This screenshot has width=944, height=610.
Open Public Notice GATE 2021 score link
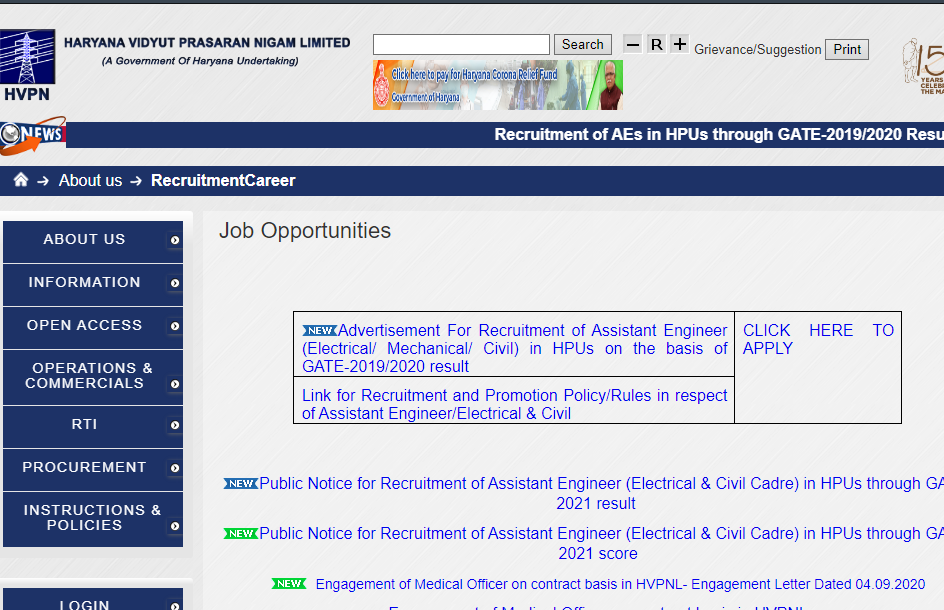click(x=600, y=543)
